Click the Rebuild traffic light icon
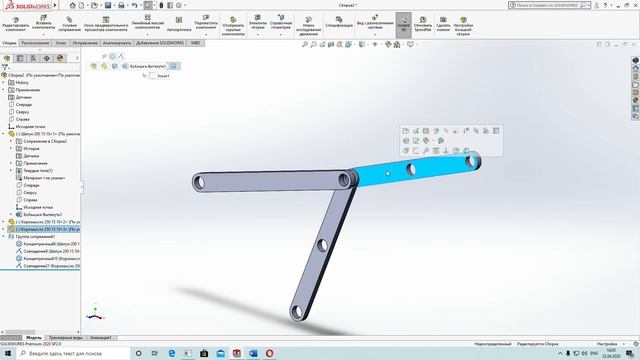The width and height of the screenshot is (640, 360). pyautogui.click(x=161, y=5)
